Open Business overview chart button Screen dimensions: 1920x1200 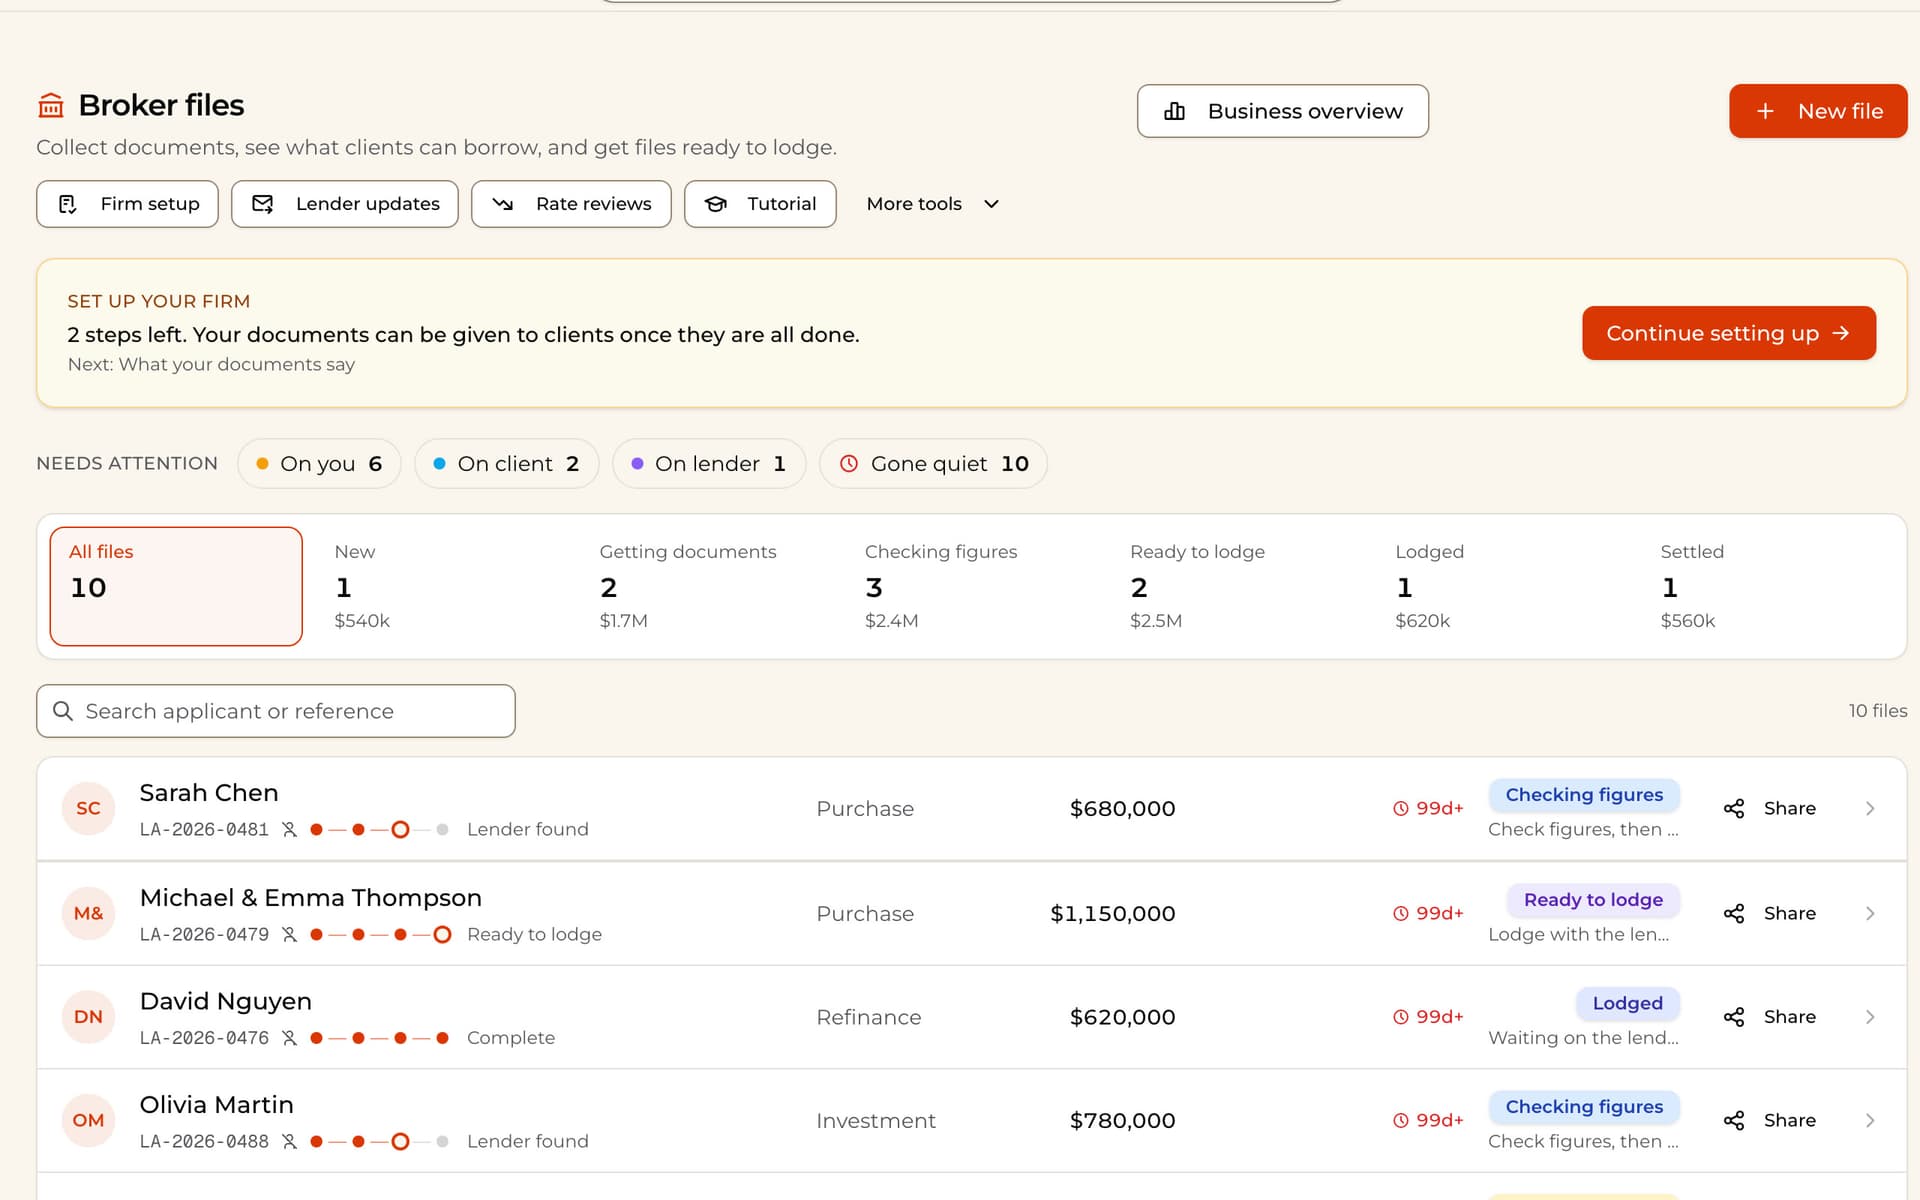[x=1282, y=111]
